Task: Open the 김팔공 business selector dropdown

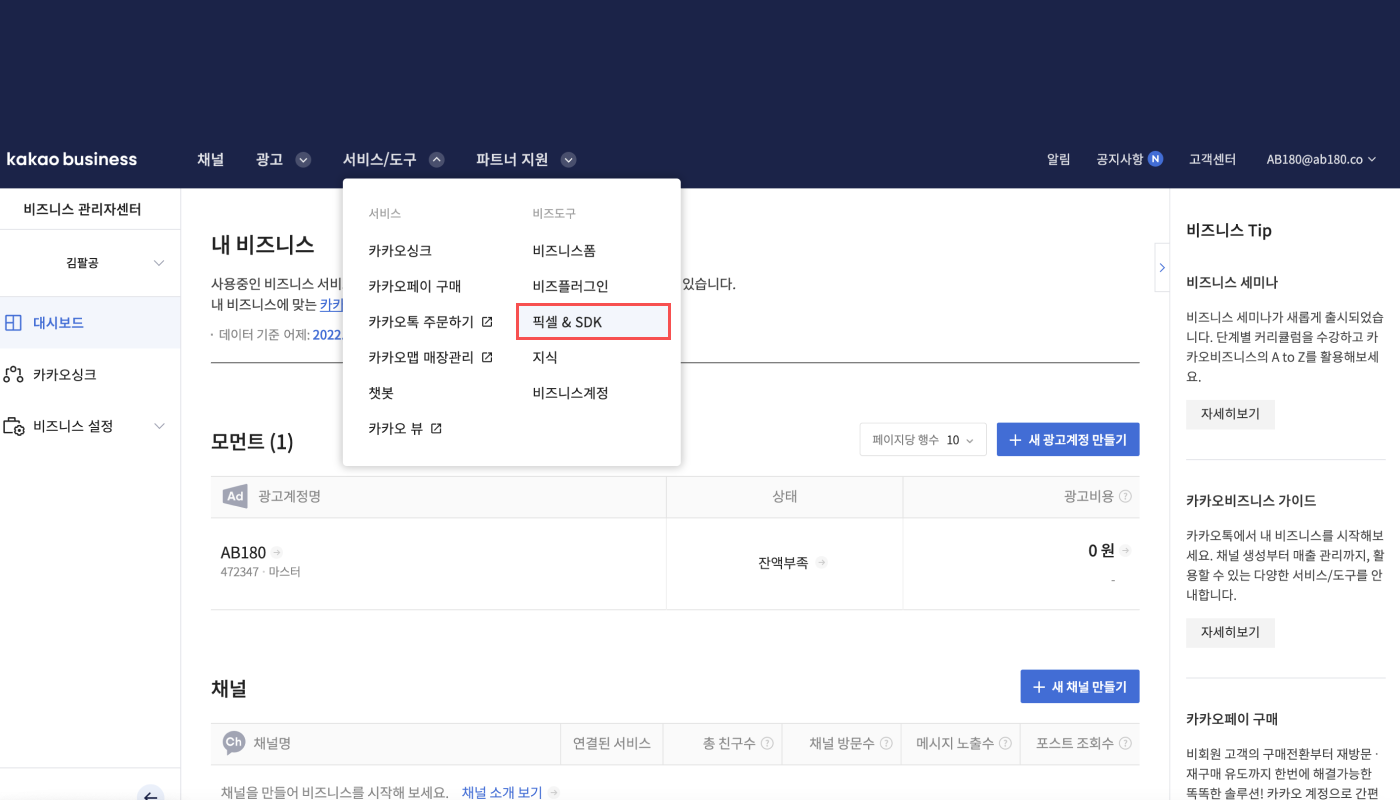Action: click(x=90, y=263)
